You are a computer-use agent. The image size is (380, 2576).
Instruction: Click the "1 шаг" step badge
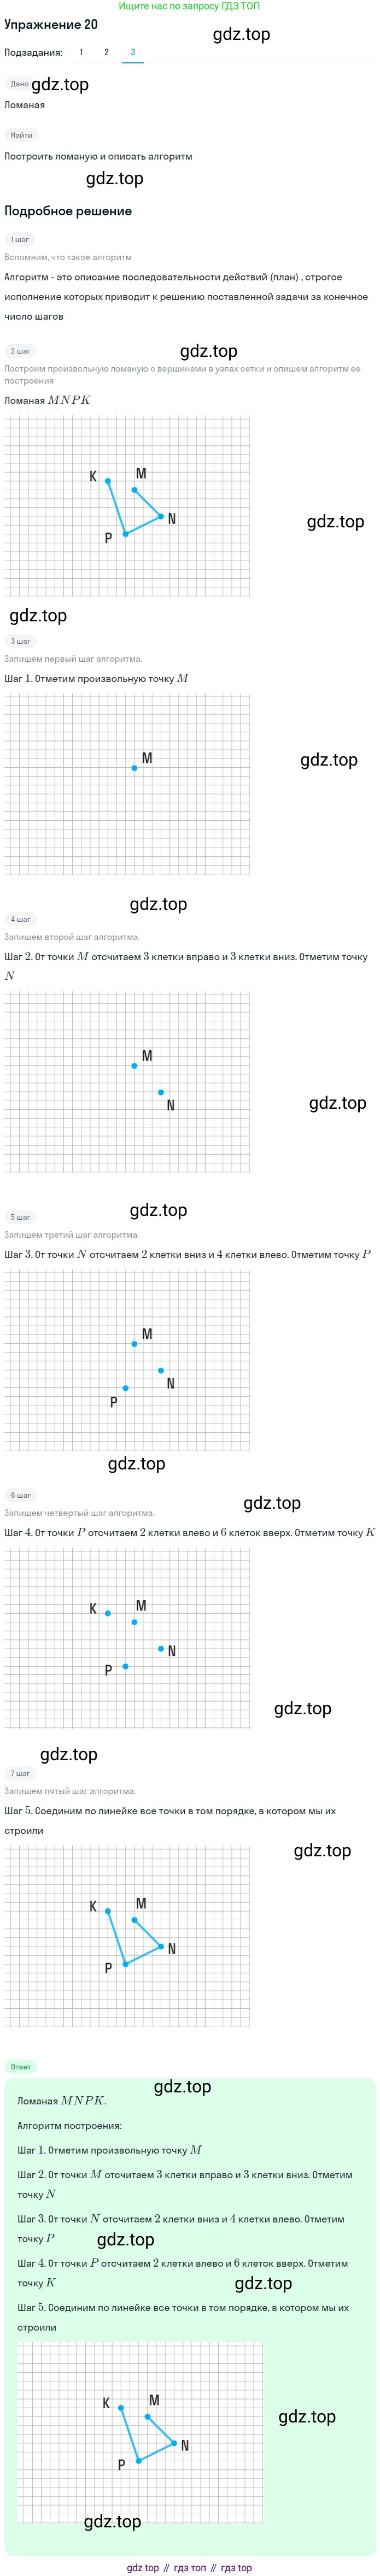[20, 240]
